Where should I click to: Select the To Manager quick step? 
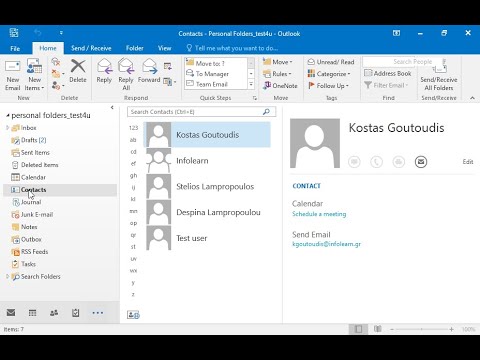tap(216, 74)
